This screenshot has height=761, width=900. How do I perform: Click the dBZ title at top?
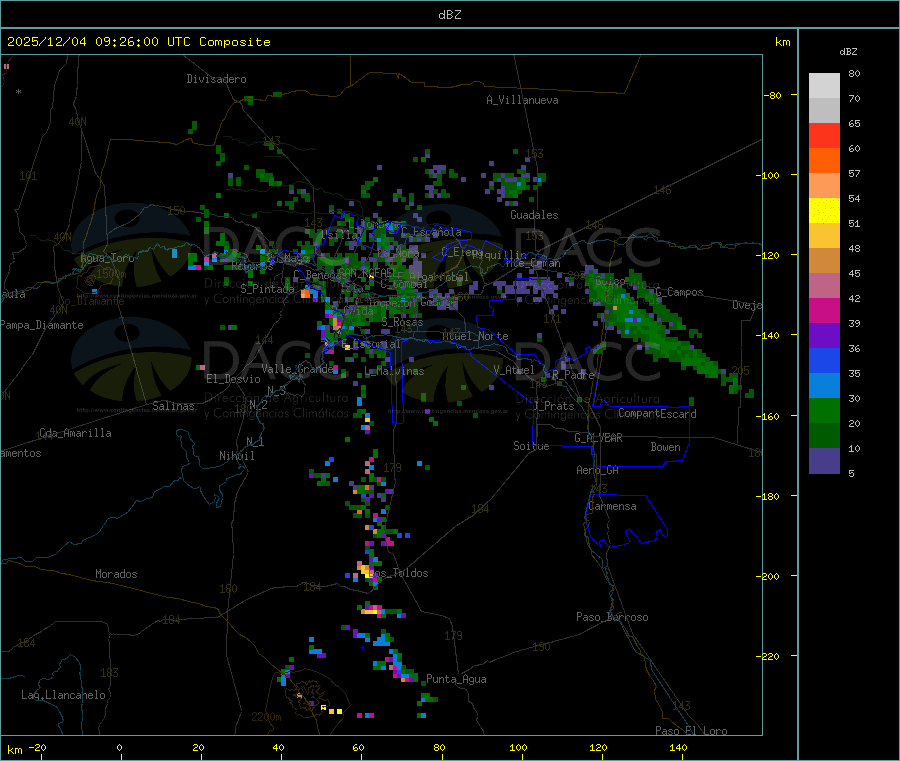[449, 15]
